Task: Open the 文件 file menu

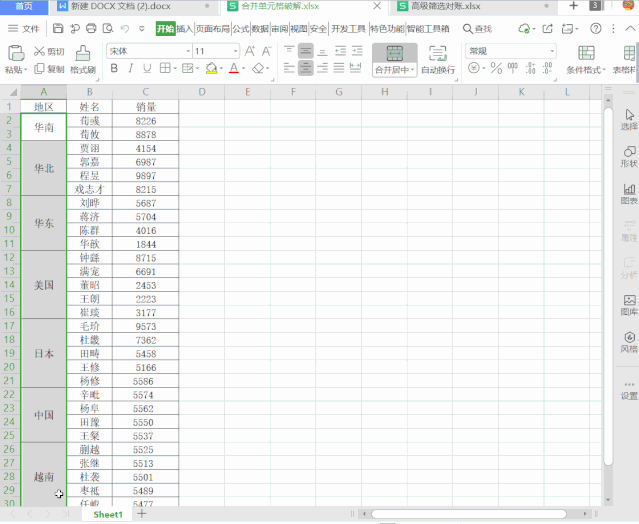Action: point(24,29)
